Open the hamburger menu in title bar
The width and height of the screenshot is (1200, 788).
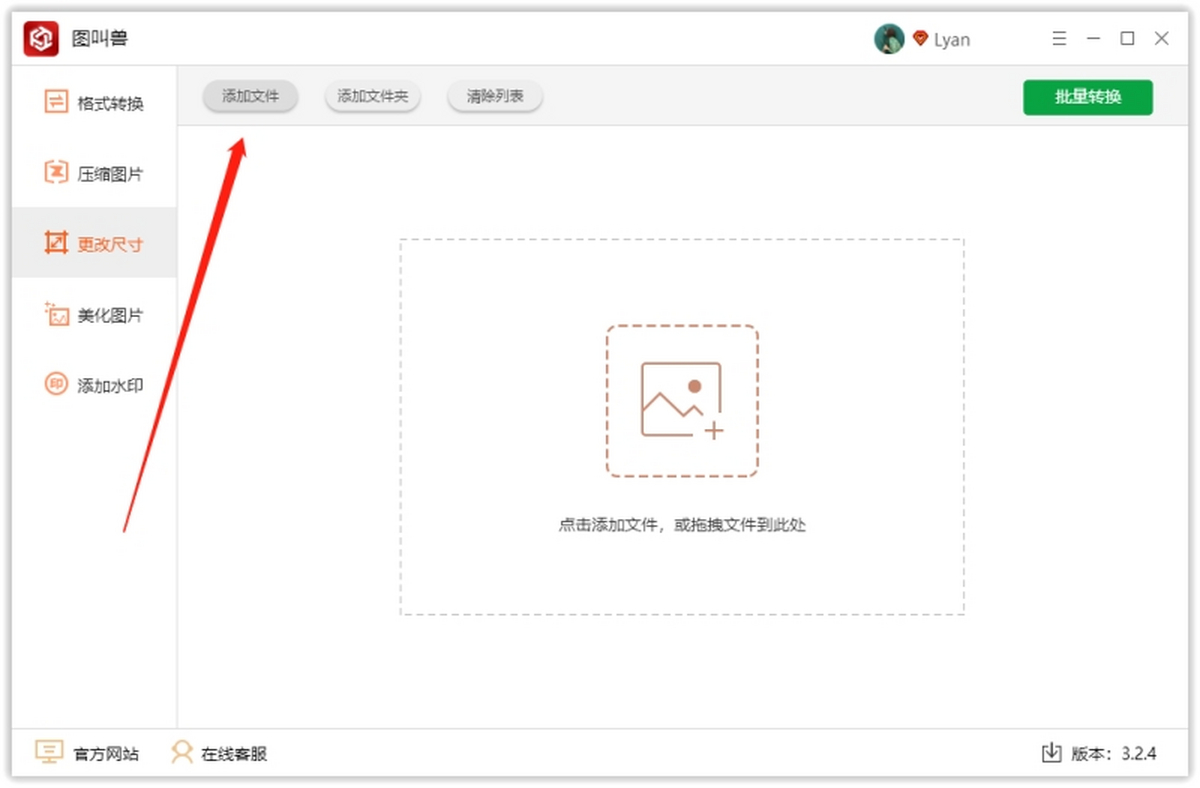coord(1060,39)
